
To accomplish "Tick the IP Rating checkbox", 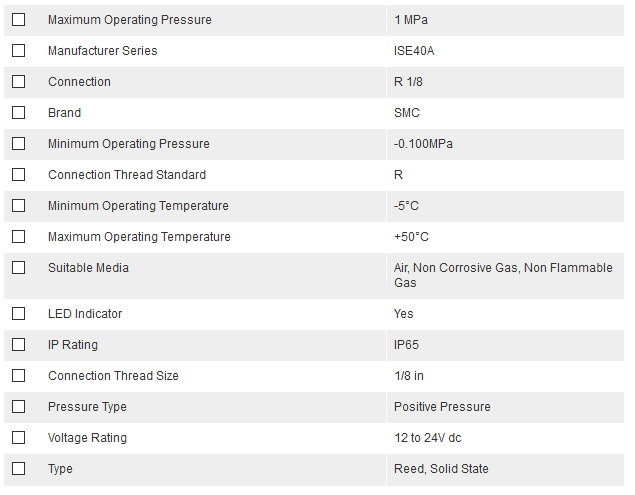I will coord(19,344).
